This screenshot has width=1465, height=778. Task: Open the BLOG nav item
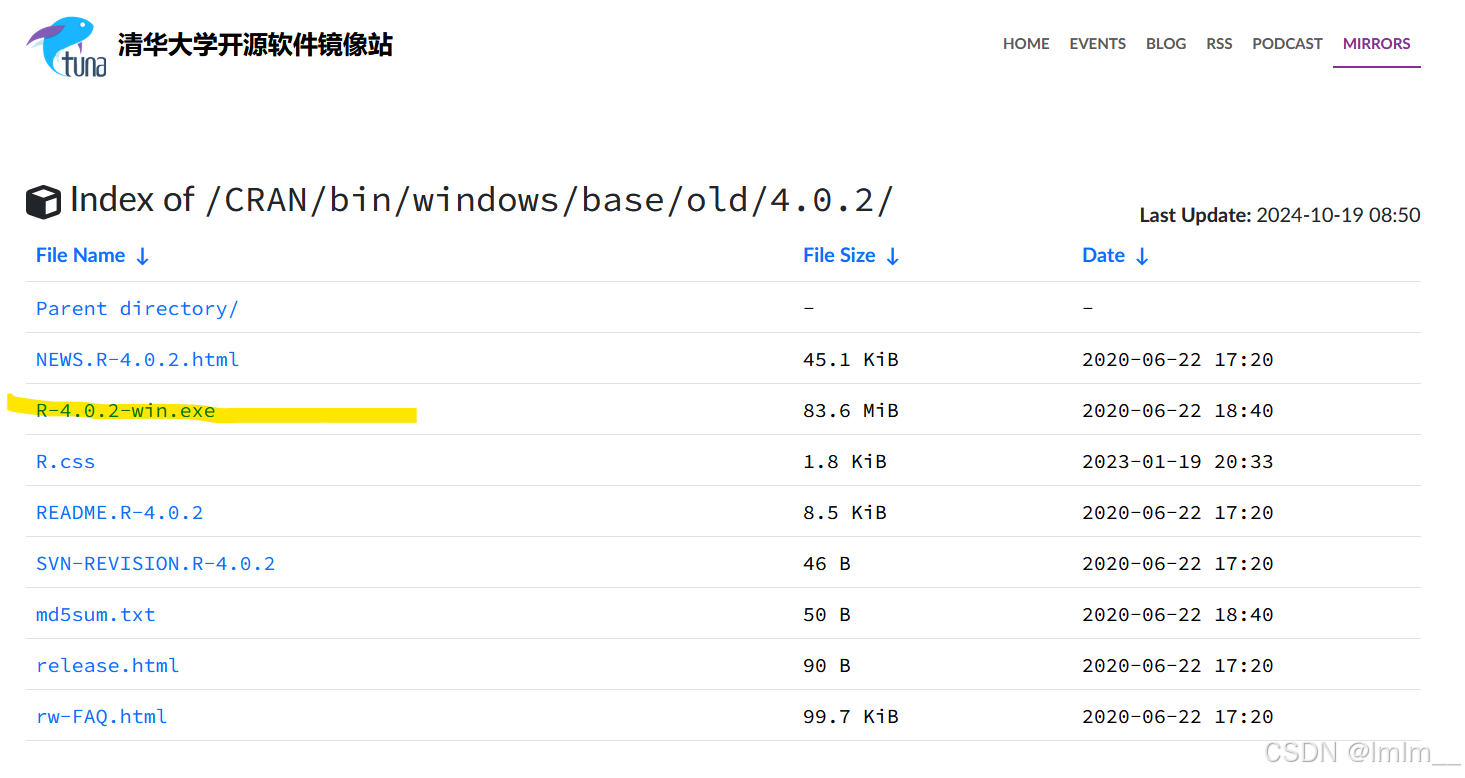(x=1166, y=44)
